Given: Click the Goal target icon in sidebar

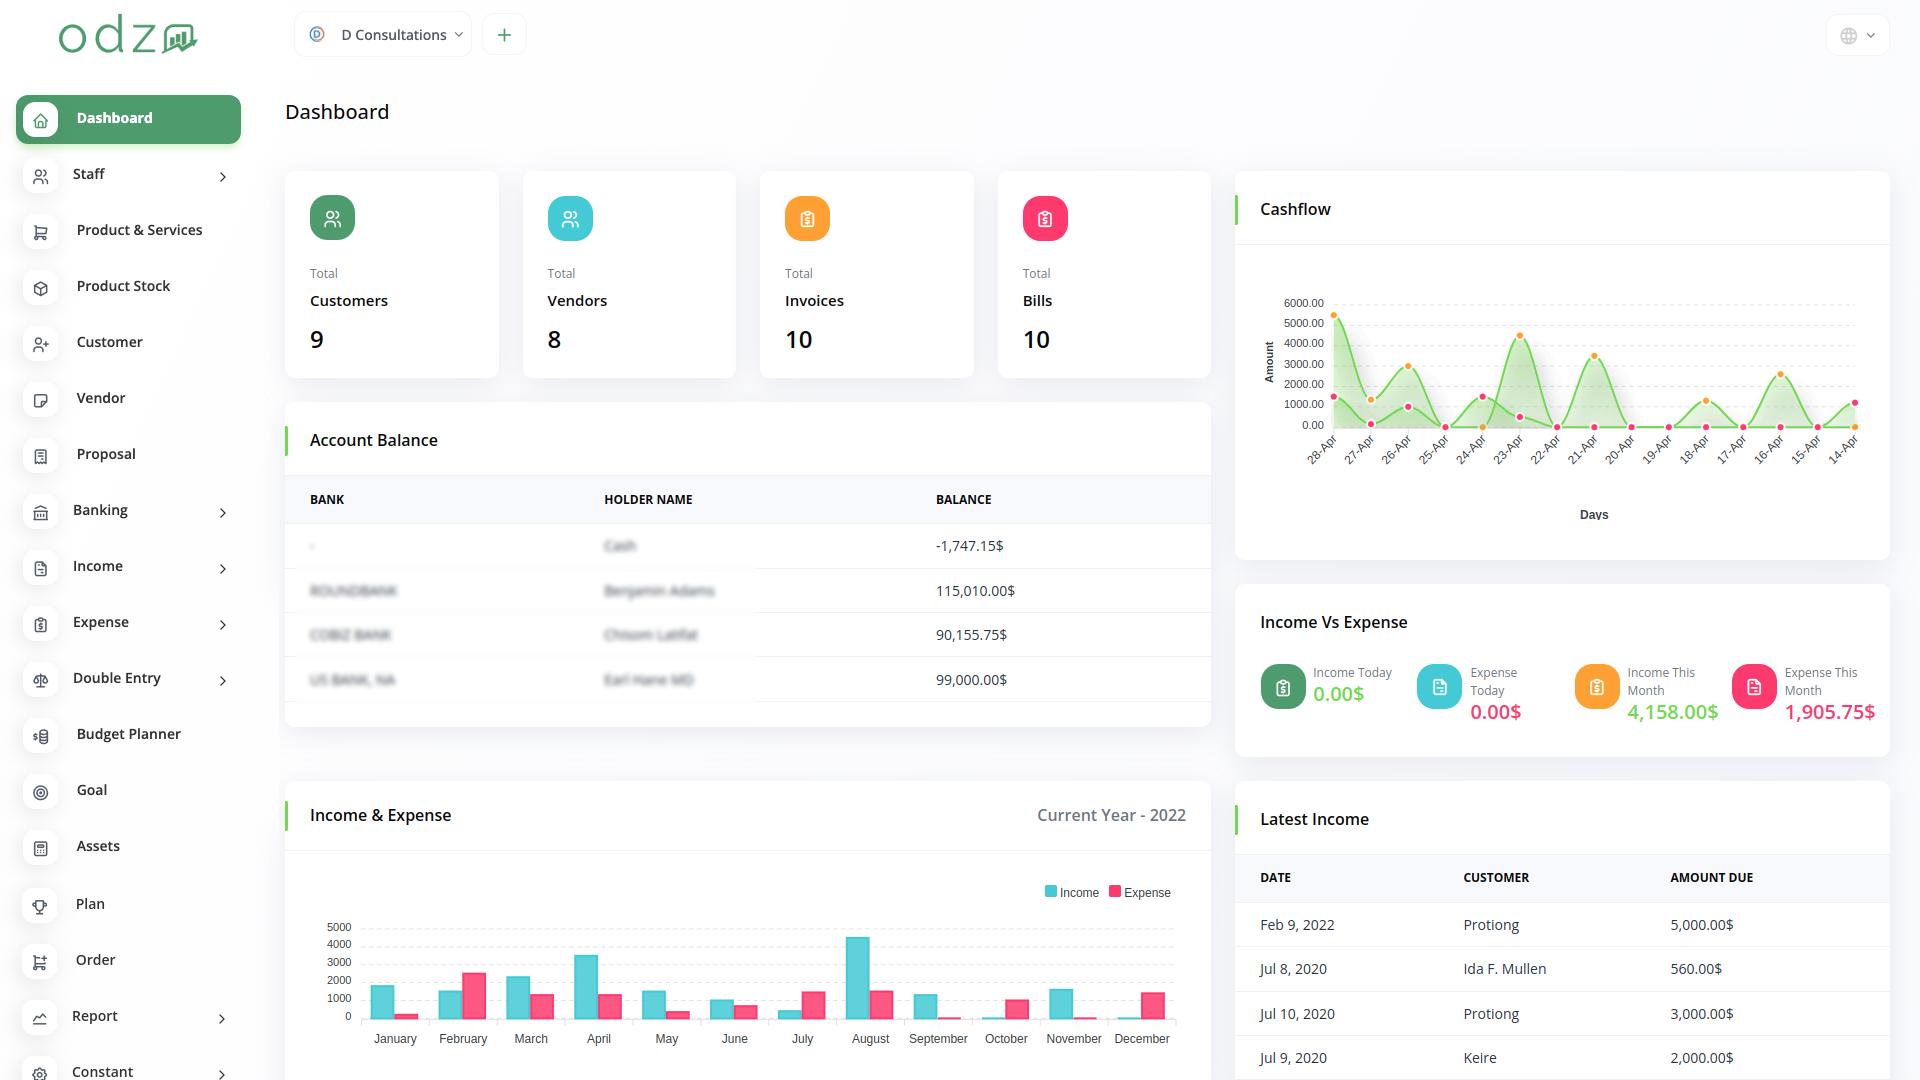Looking at the screenshot, I should pyautogui.click(x=40, y=792).
